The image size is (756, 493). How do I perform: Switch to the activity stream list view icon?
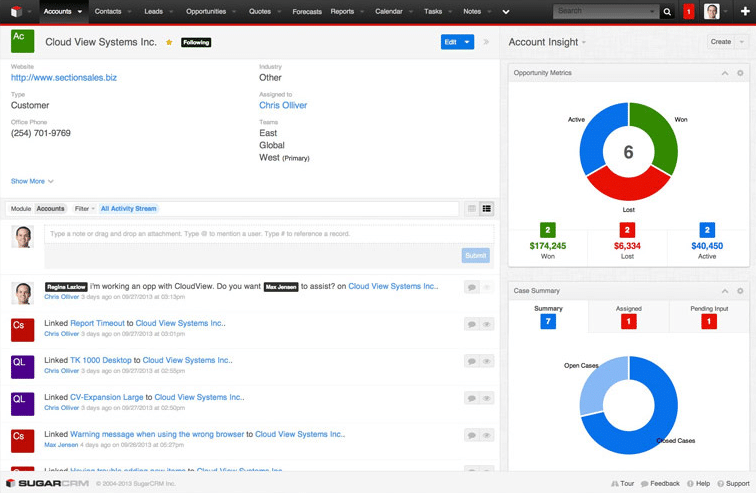pyautogui.click(x=487, y=209)
